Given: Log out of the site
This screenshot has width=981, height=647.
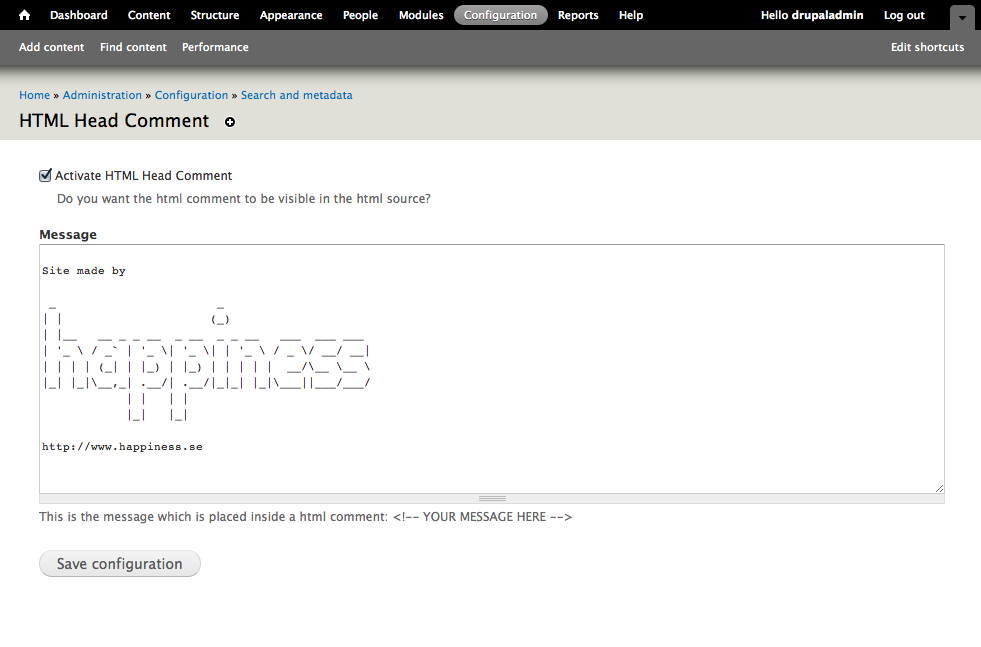Looking at the screenshot, I should coord(904,15).
